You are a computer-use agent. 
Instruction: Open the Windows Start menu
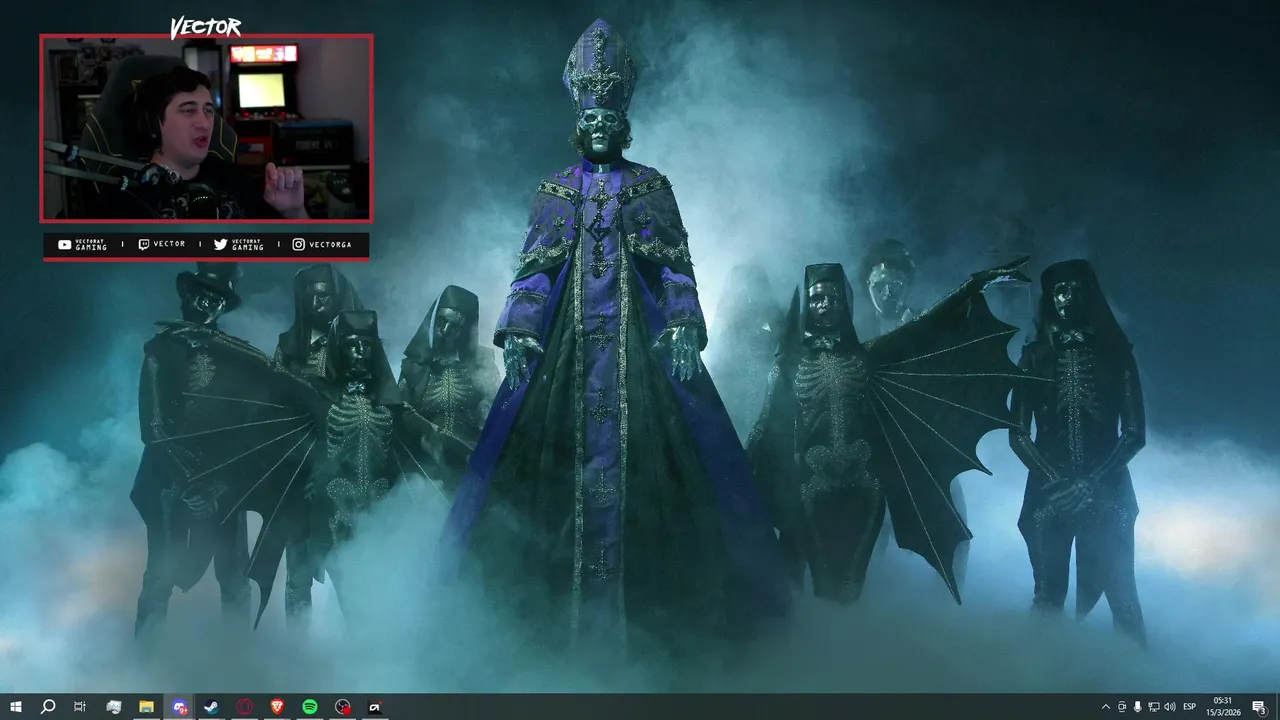[x=16, y=707]
